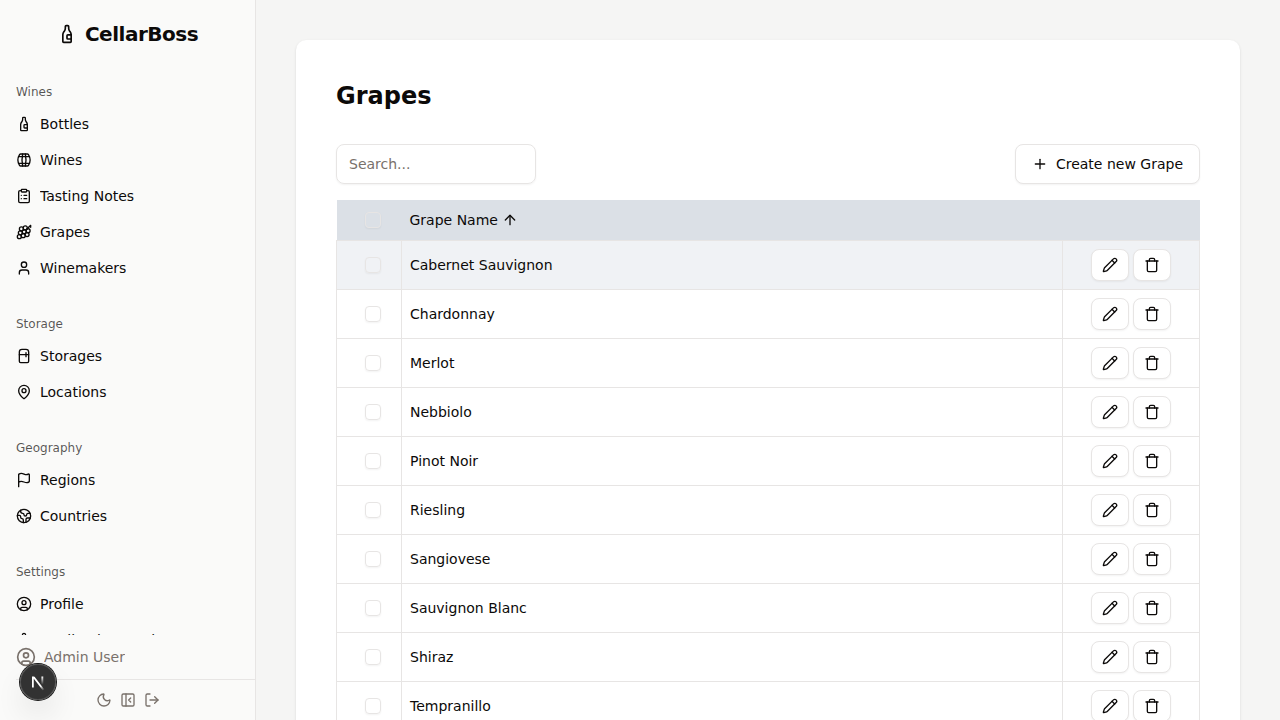Viewport: 1280px width, 720px height.
Task: Select the Pinot Noir checkbox
Action: [x=373, y=461]
